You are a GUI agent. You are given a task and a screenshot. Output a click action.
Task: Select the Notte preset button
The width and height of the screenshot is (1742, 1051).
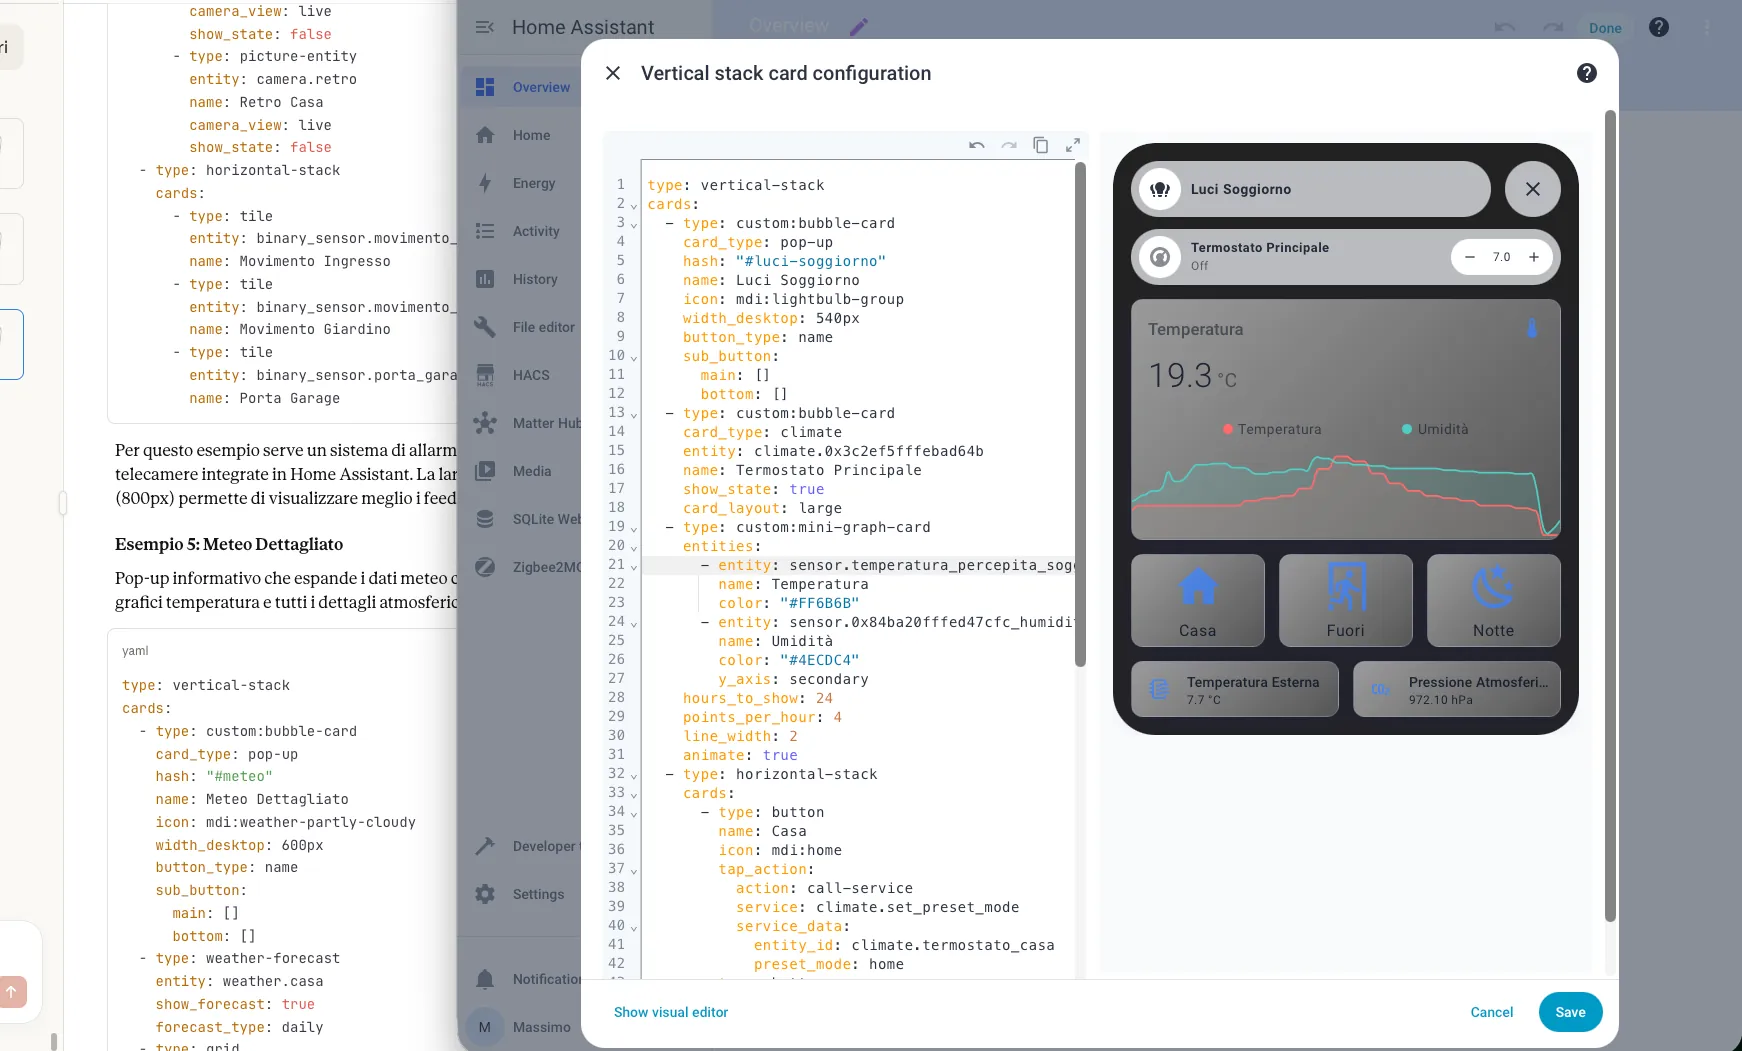[1493, 600]
